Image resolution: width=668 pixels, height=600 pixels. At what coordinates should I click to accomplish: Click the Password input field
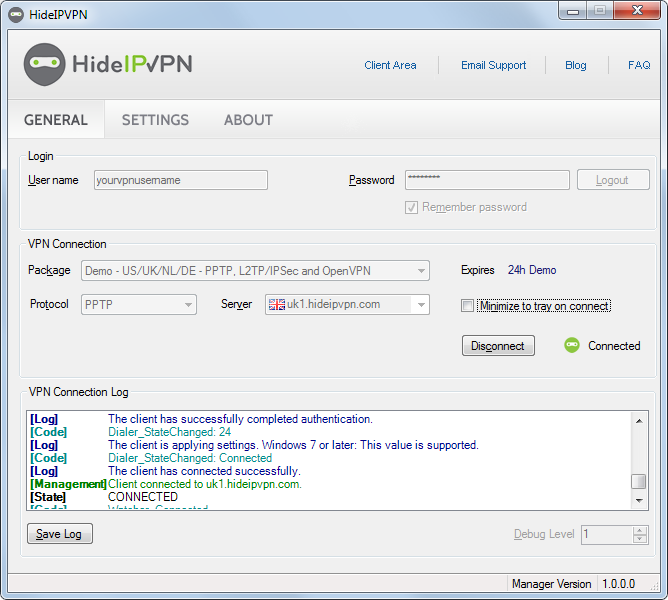pyautogui.click(x=487, y=180)
